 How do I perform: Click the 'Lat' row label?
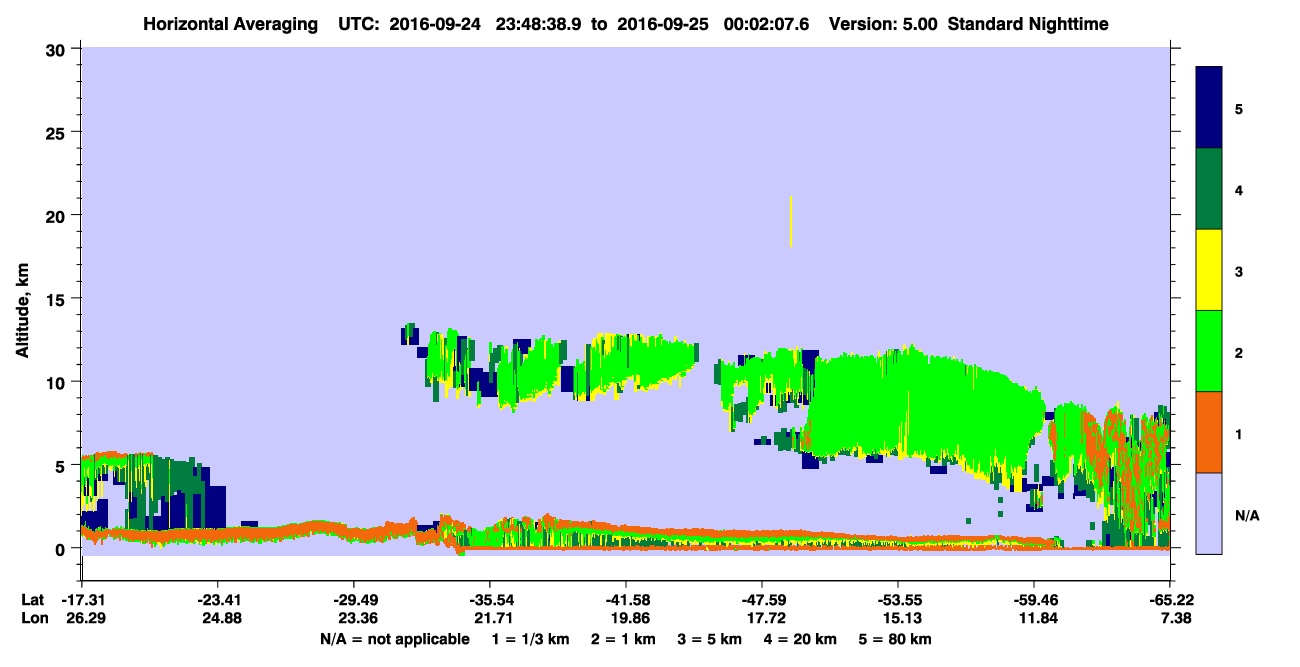[x=32, y=600]
